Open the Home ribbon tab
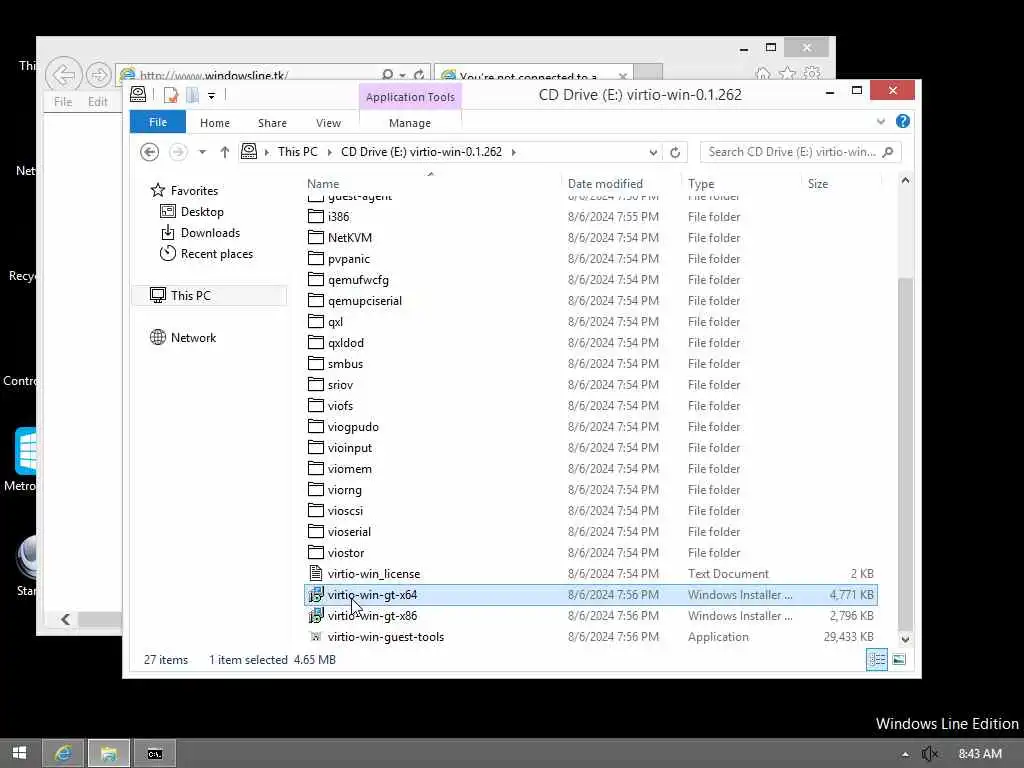The width and height of the screenshot is (1024, 768). 215,123
